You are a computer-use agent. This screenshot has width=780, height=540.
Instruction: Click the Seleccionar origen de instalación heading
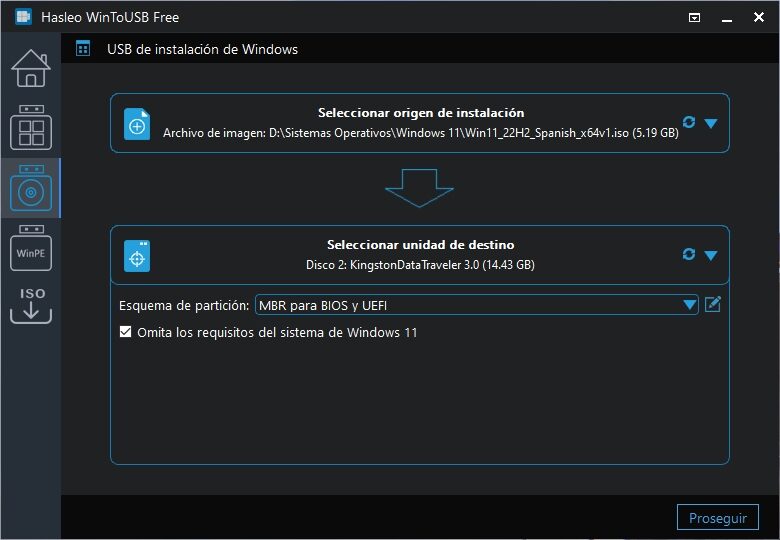[x=421, y=113]
